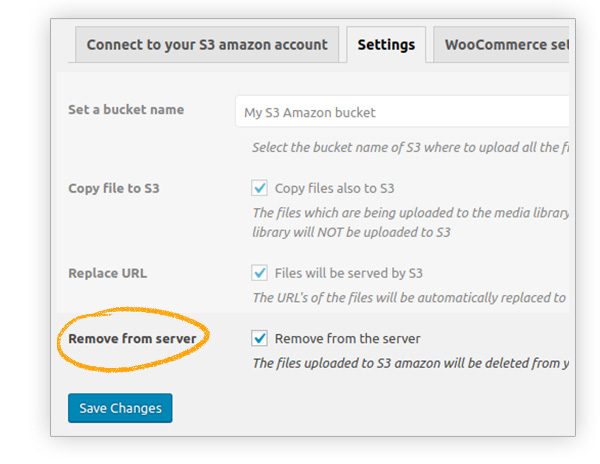Click the description files uploaded to S3 amazon deleted
This screenshot has height=464, width=600.
[410, 363]
